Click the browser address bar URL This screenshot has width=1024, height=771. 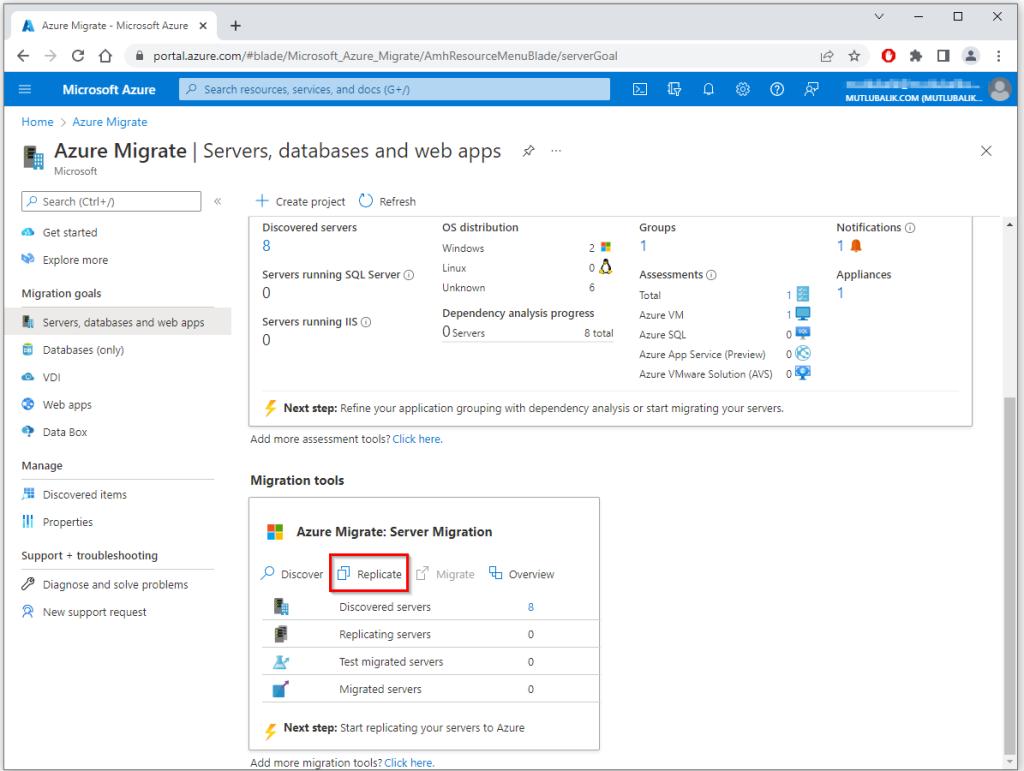(385, 56)
